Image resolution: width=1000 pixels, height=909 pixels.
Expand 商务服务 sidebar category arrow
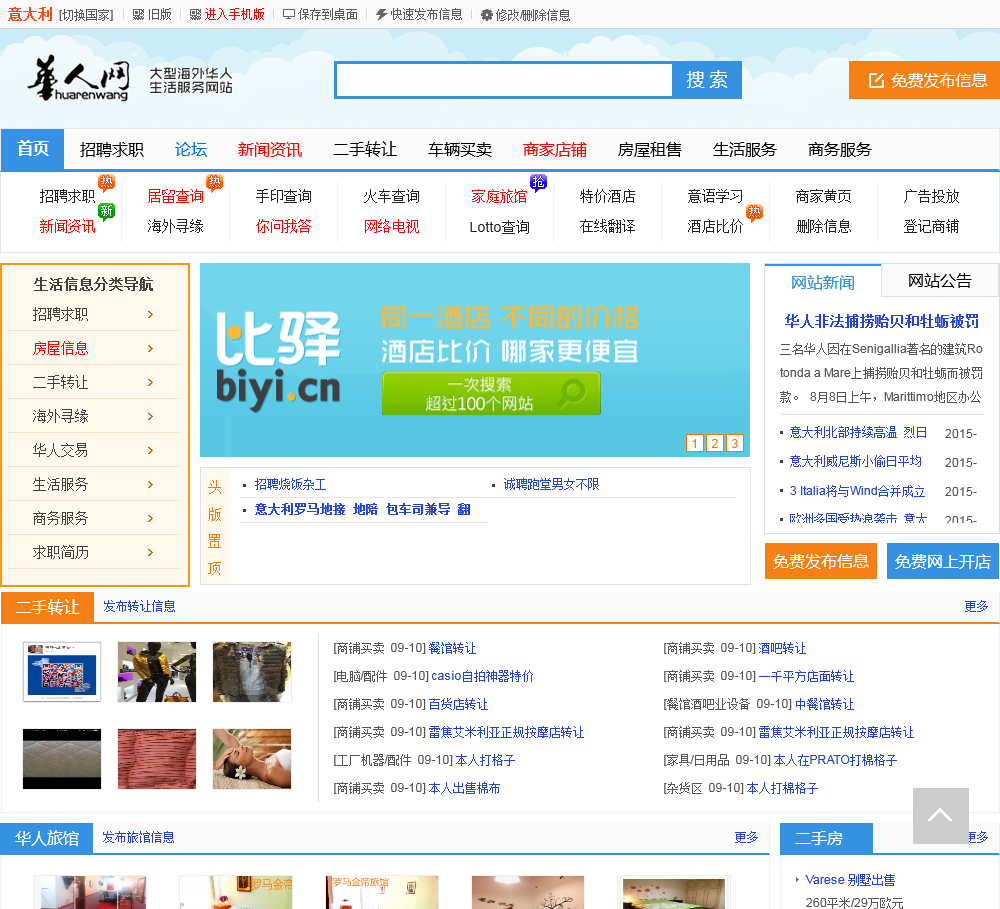[151, 519]
